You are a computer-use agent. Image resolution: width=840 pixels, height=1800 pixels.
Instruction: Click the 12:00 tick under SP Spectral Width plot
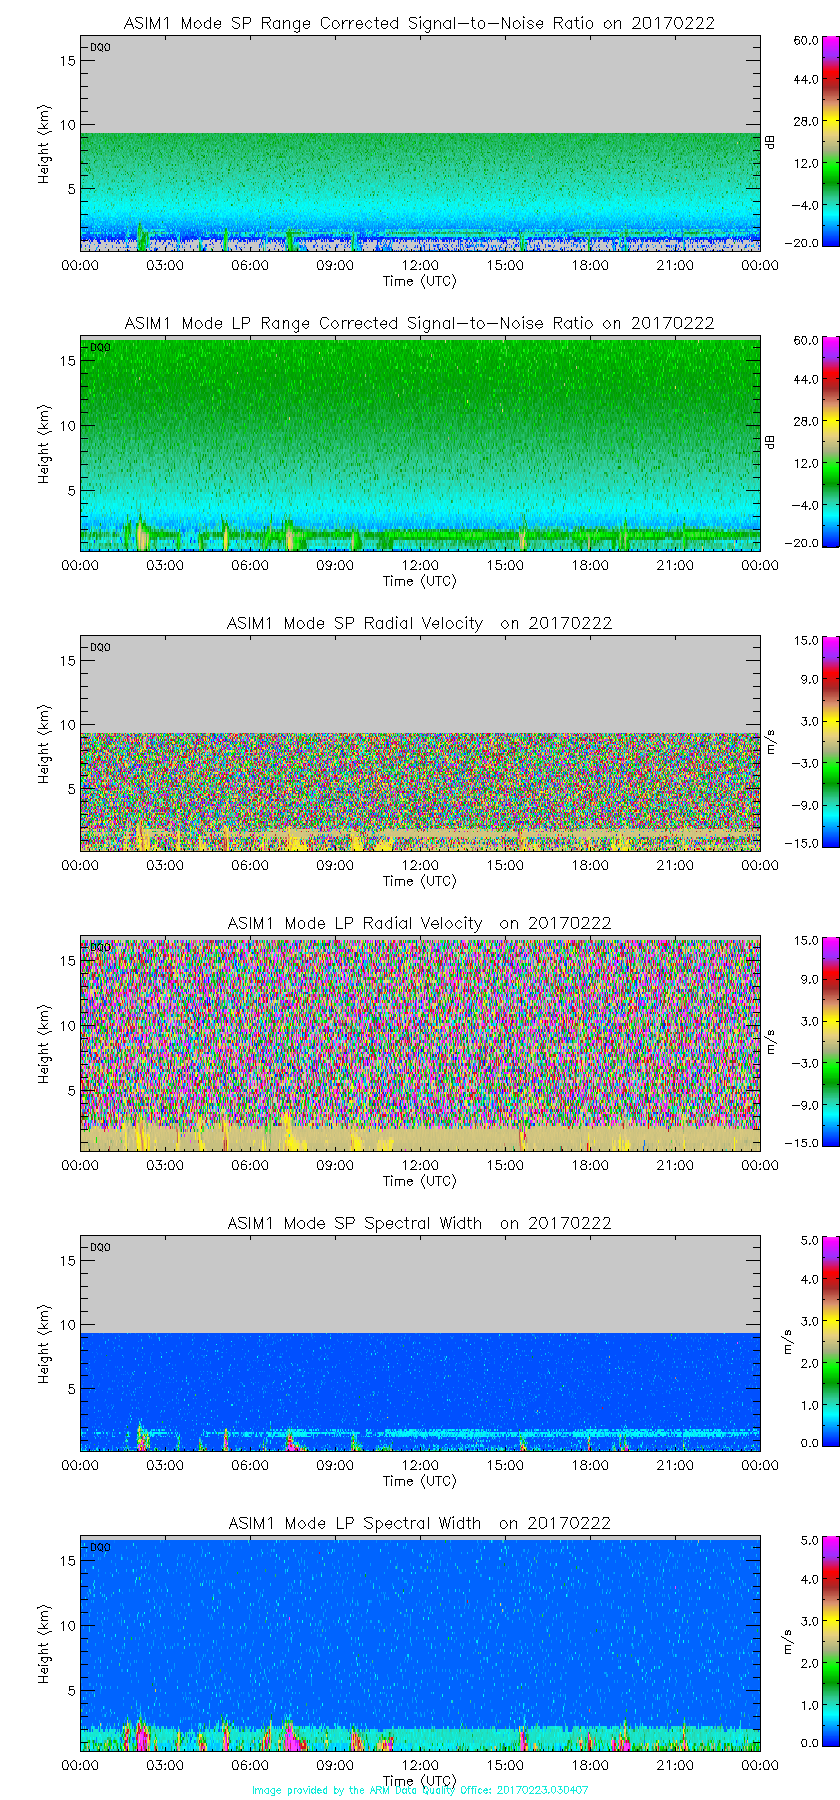coord(420,1465)
